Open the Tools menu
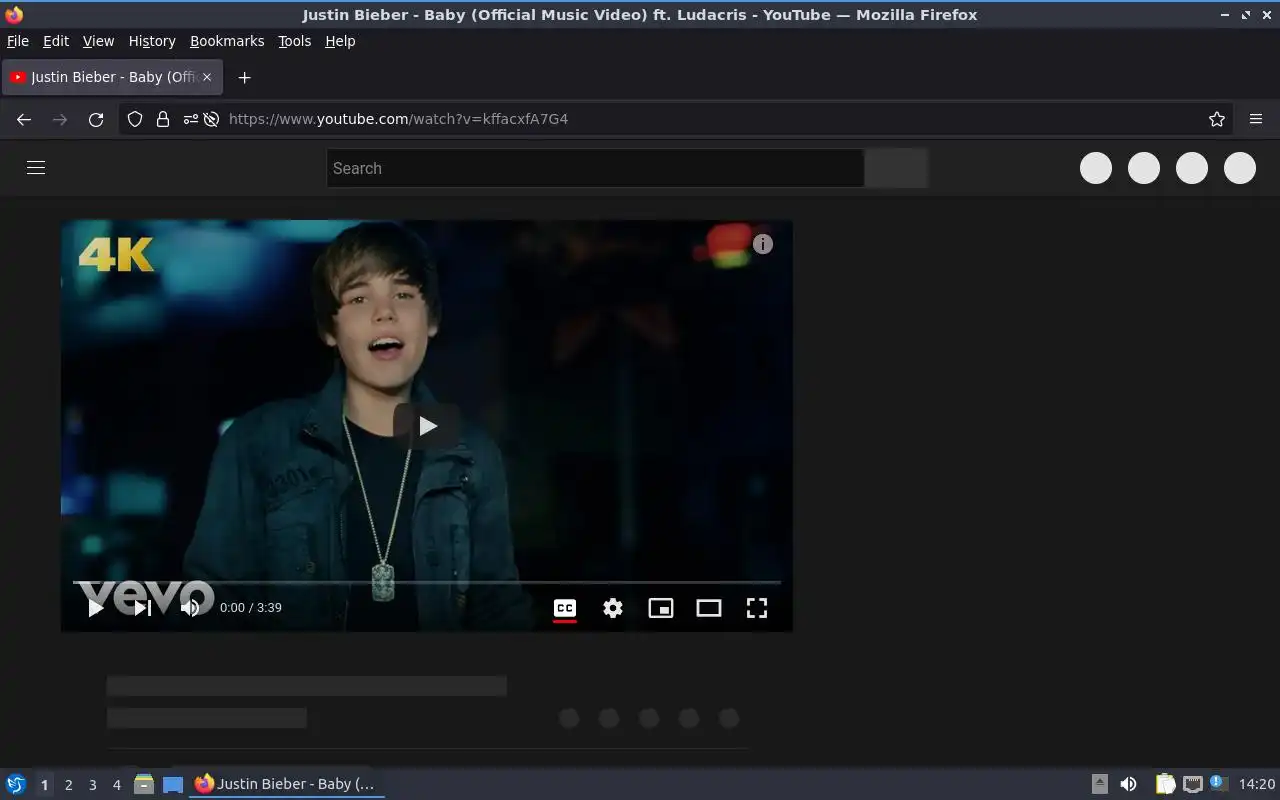 click(294, 41)
